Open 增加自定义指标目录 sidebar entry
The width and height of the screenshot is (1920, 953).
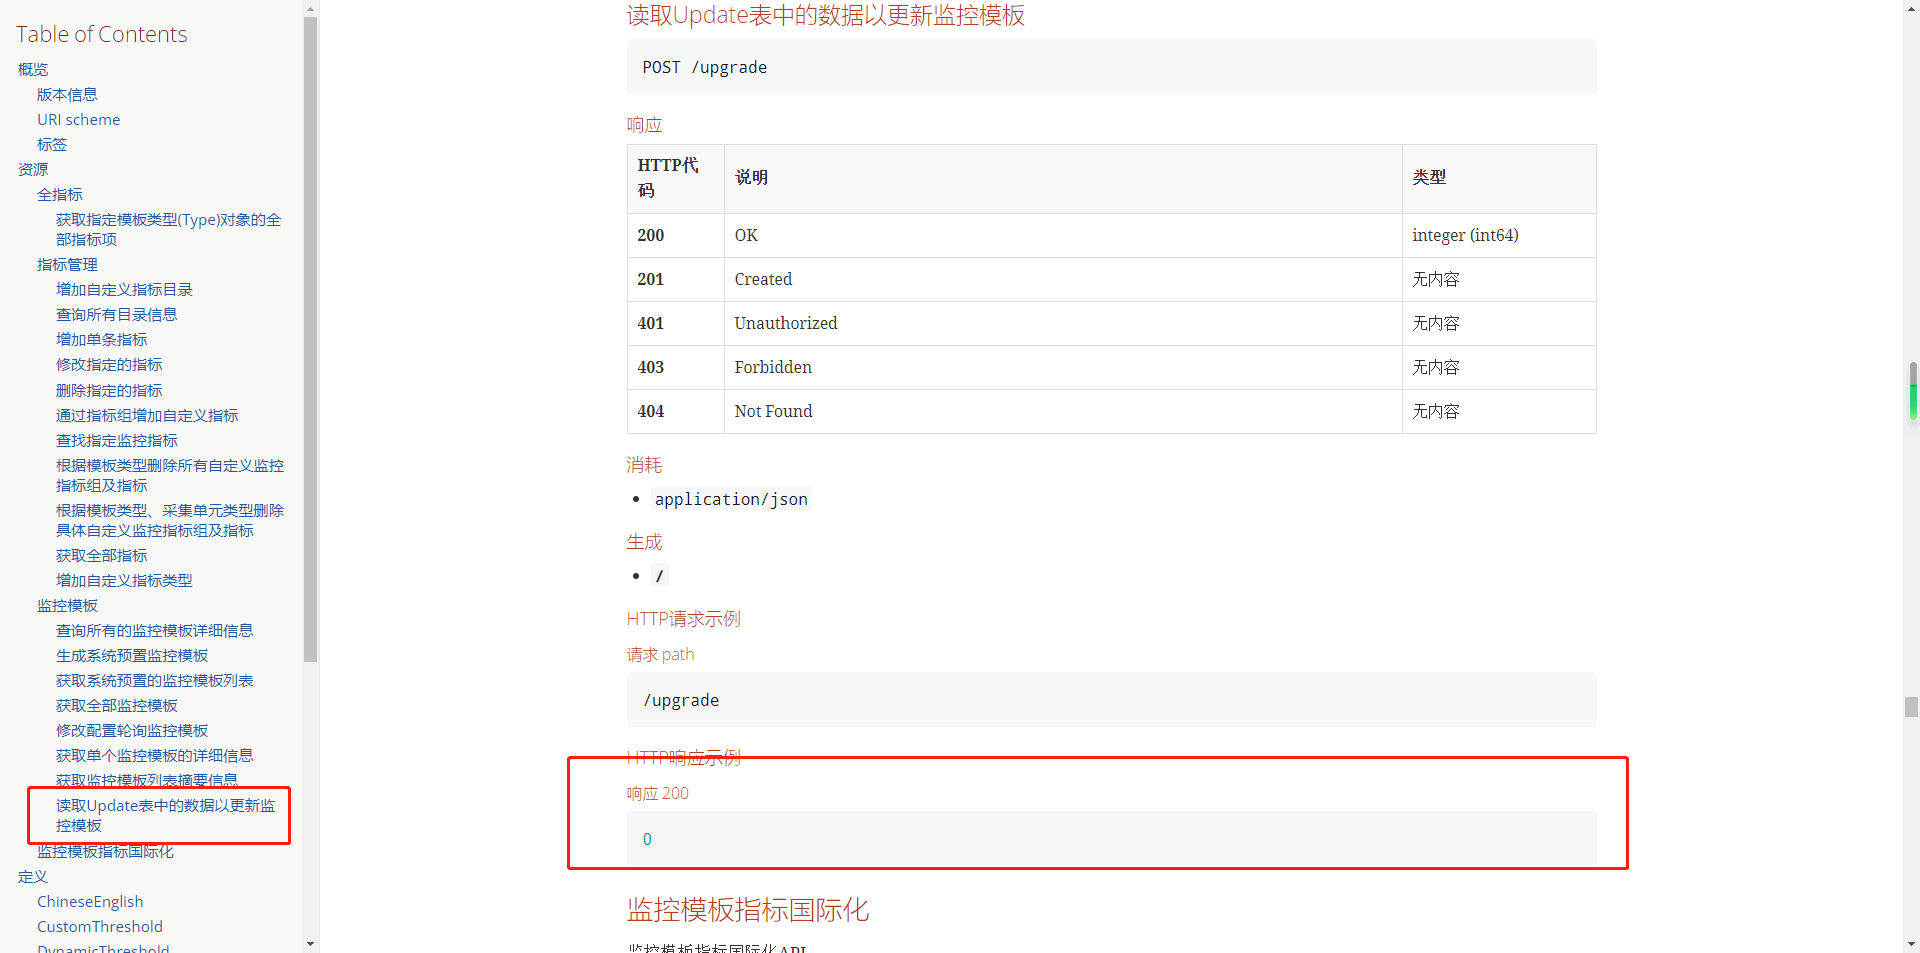(124, 289)
